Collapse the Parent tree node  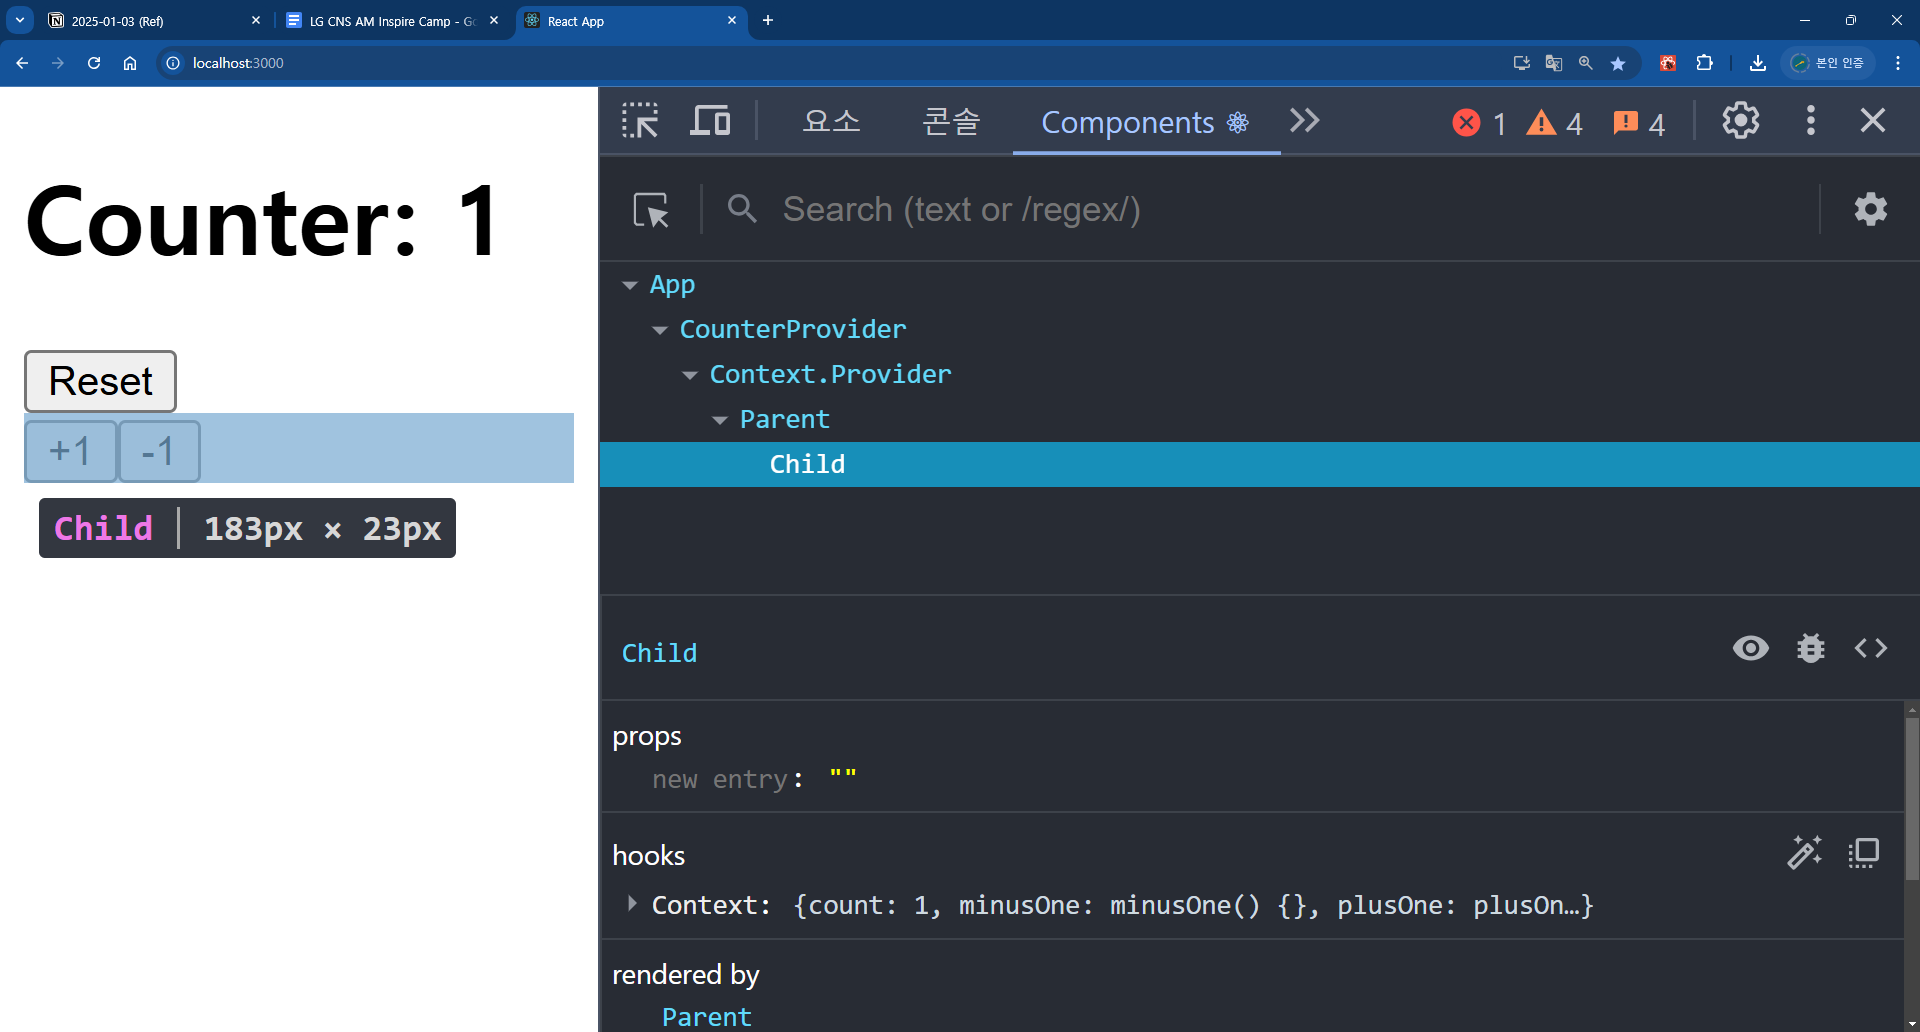click(720, 420)
